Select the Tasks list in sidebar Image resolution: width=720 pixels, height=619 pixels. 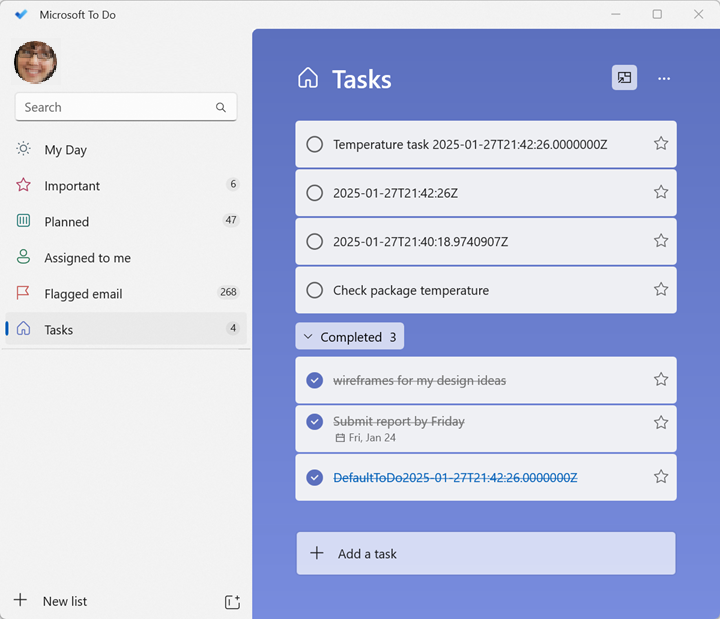126,329
